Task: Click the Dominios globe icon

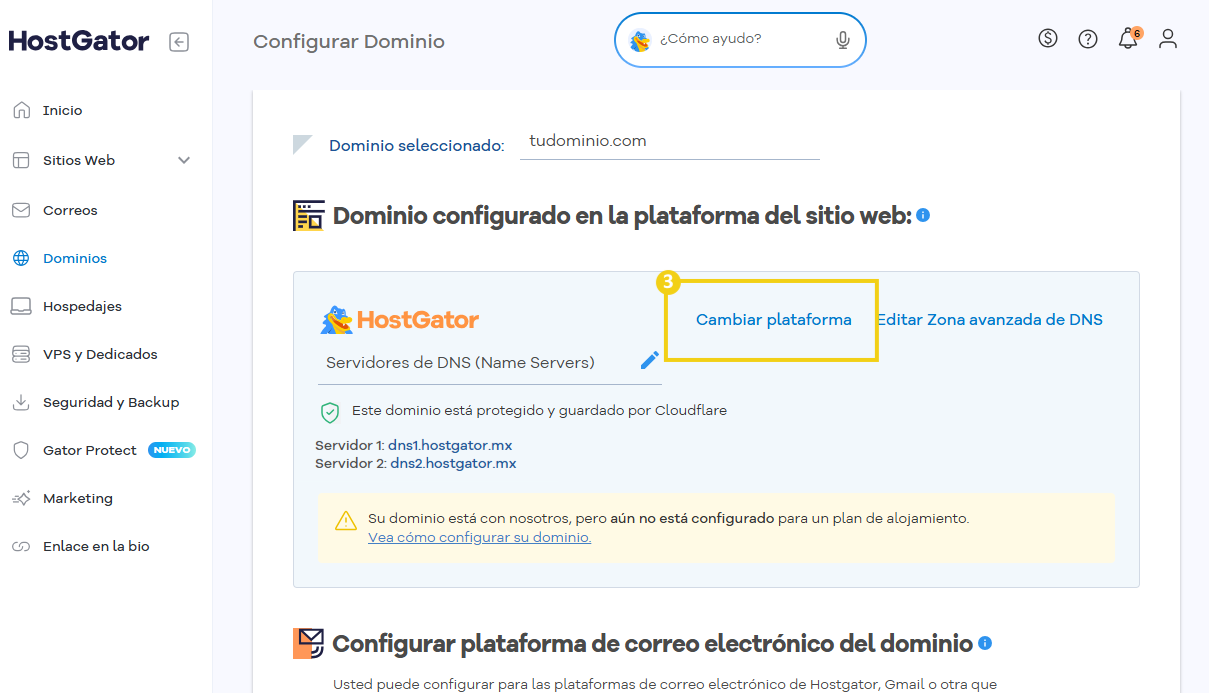Action: click(21, 258)
